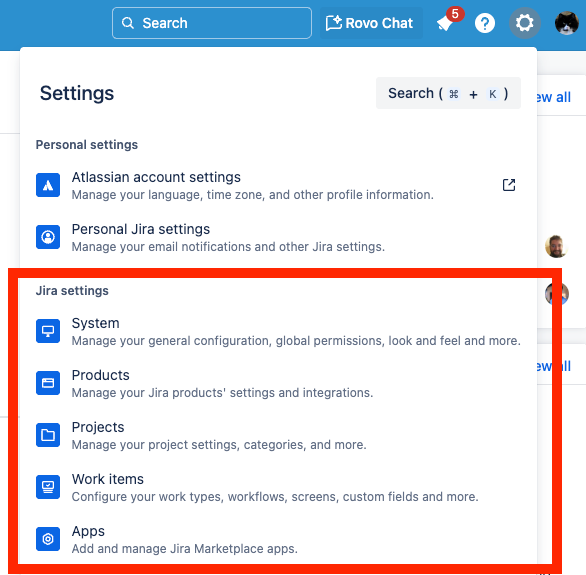The width and height of the screenshot is (586, 575).
Task: Click the upper 'ew all' link behind the panel
Action: coord(554,97)
